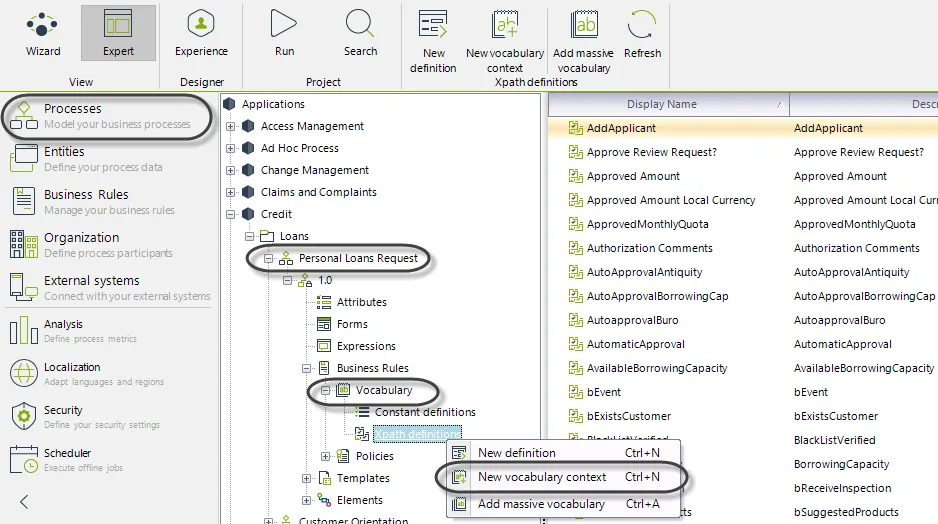
Task: Select the Expert view button
Action: coord(118,33)
